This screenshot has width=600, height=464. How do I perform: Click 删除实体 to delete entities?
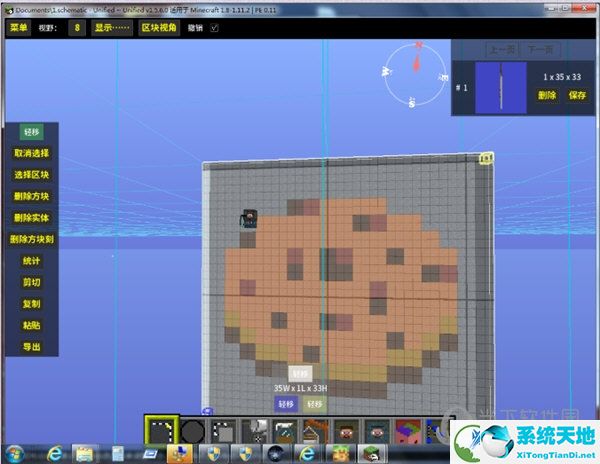coord(32,218)
